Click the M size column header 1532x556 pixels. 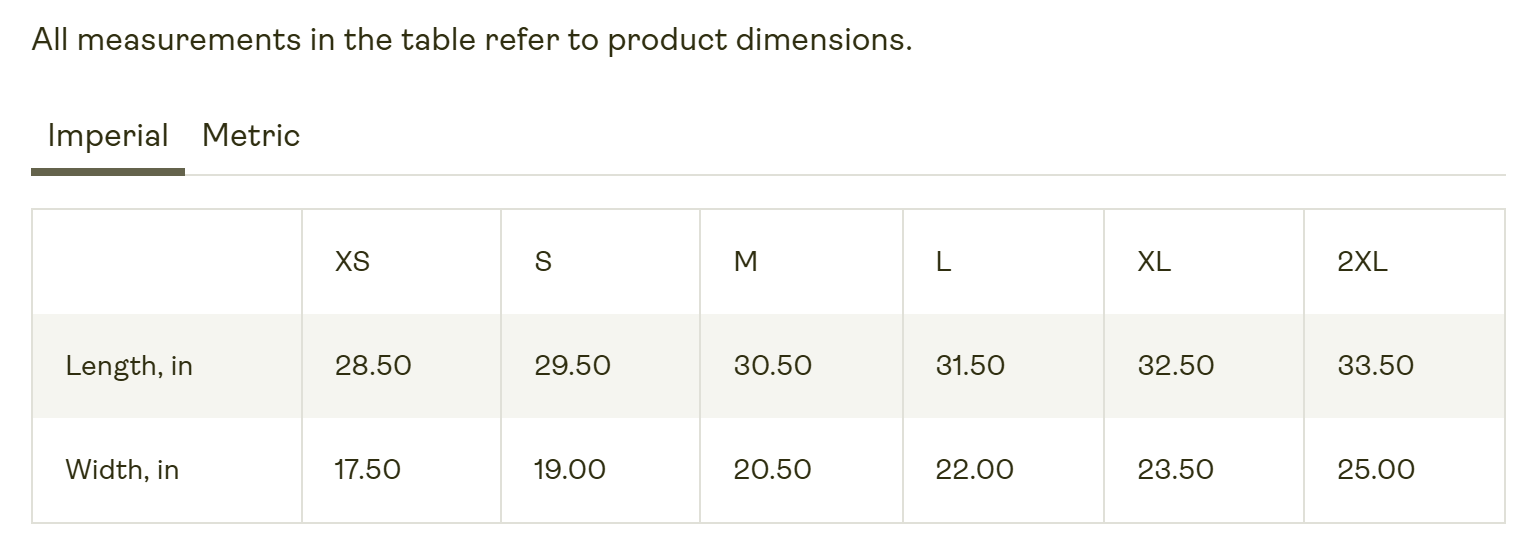pyautogui.click(x=745, y=262)
